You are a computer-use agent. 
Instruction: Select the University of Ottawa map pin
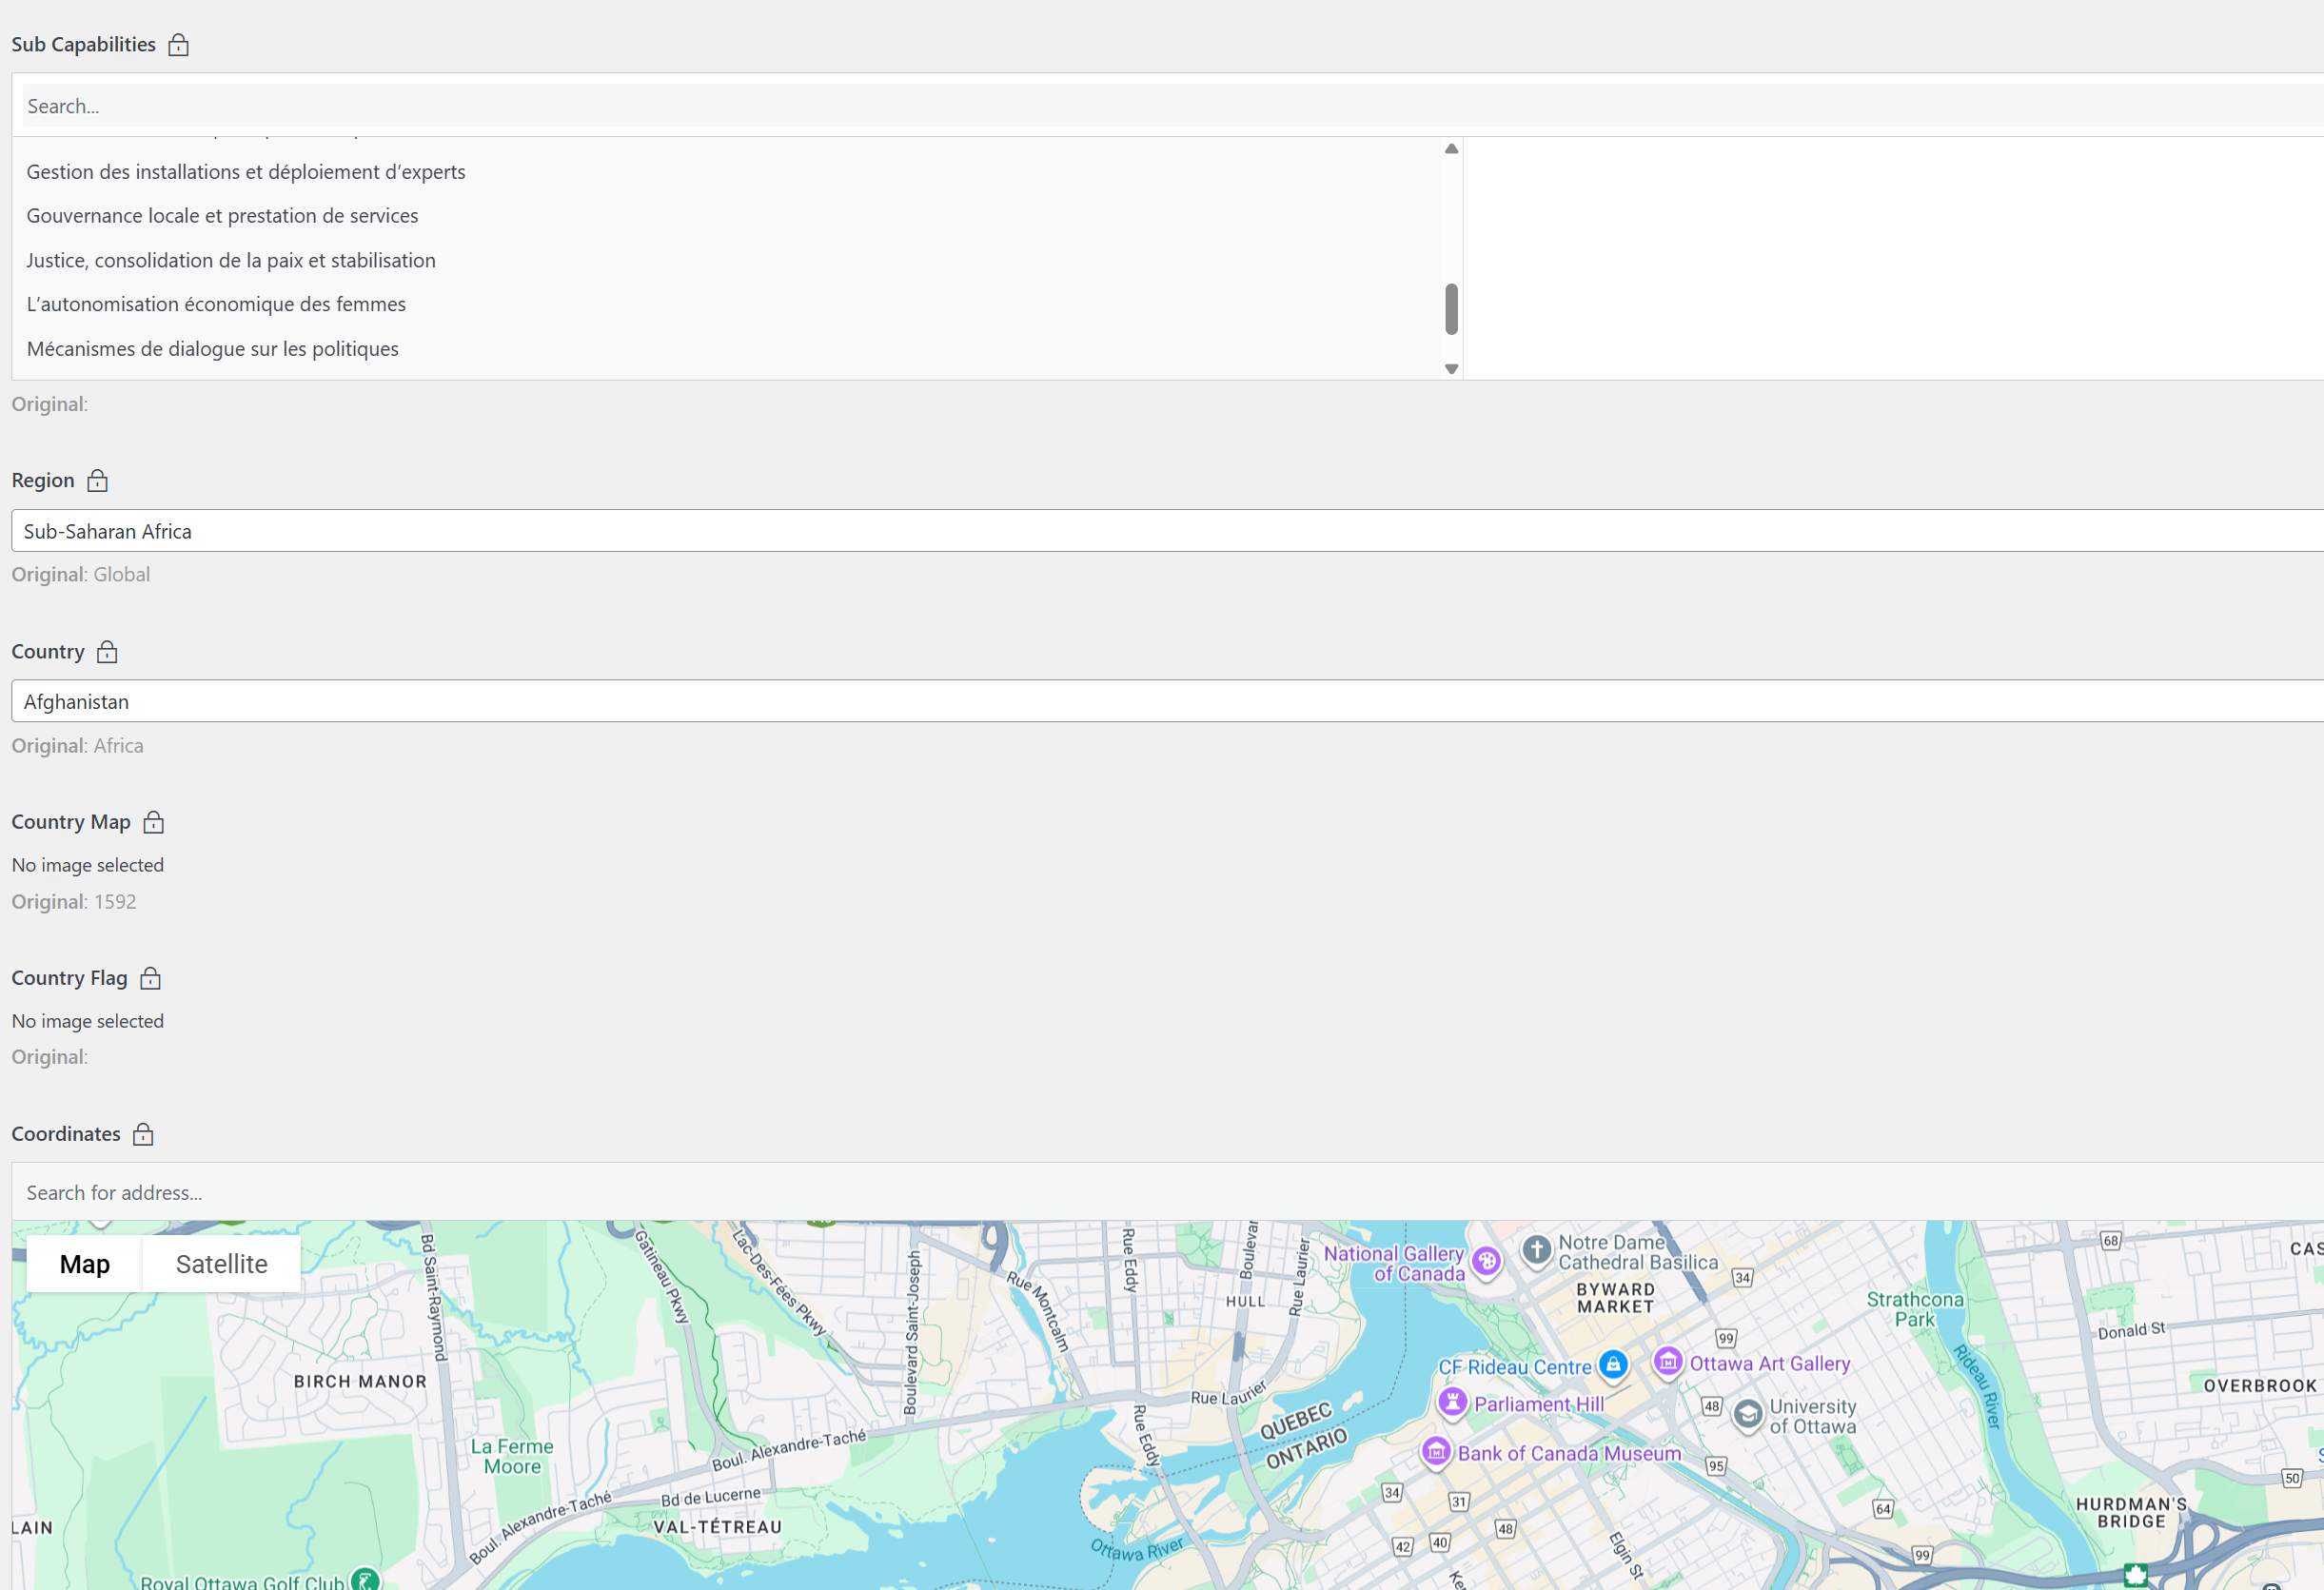pos(1747,1414)
